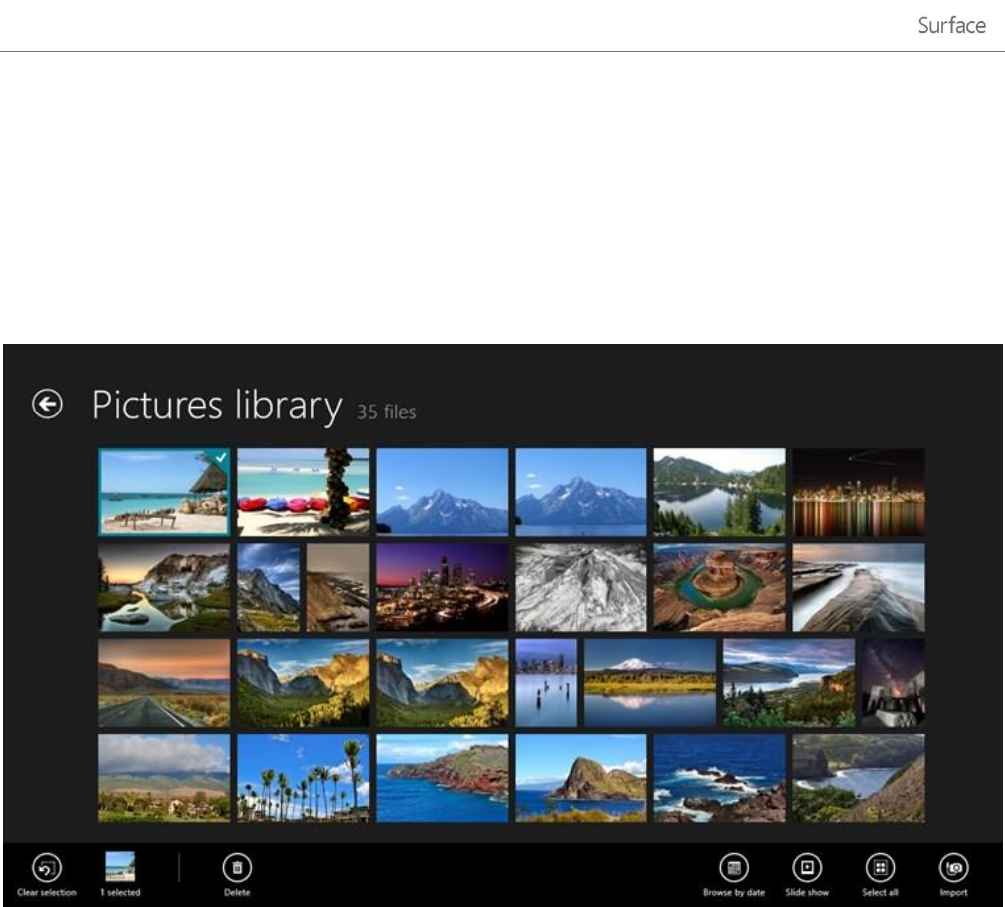Start the Slide show

pyautogui.click(x=806, y=867)
